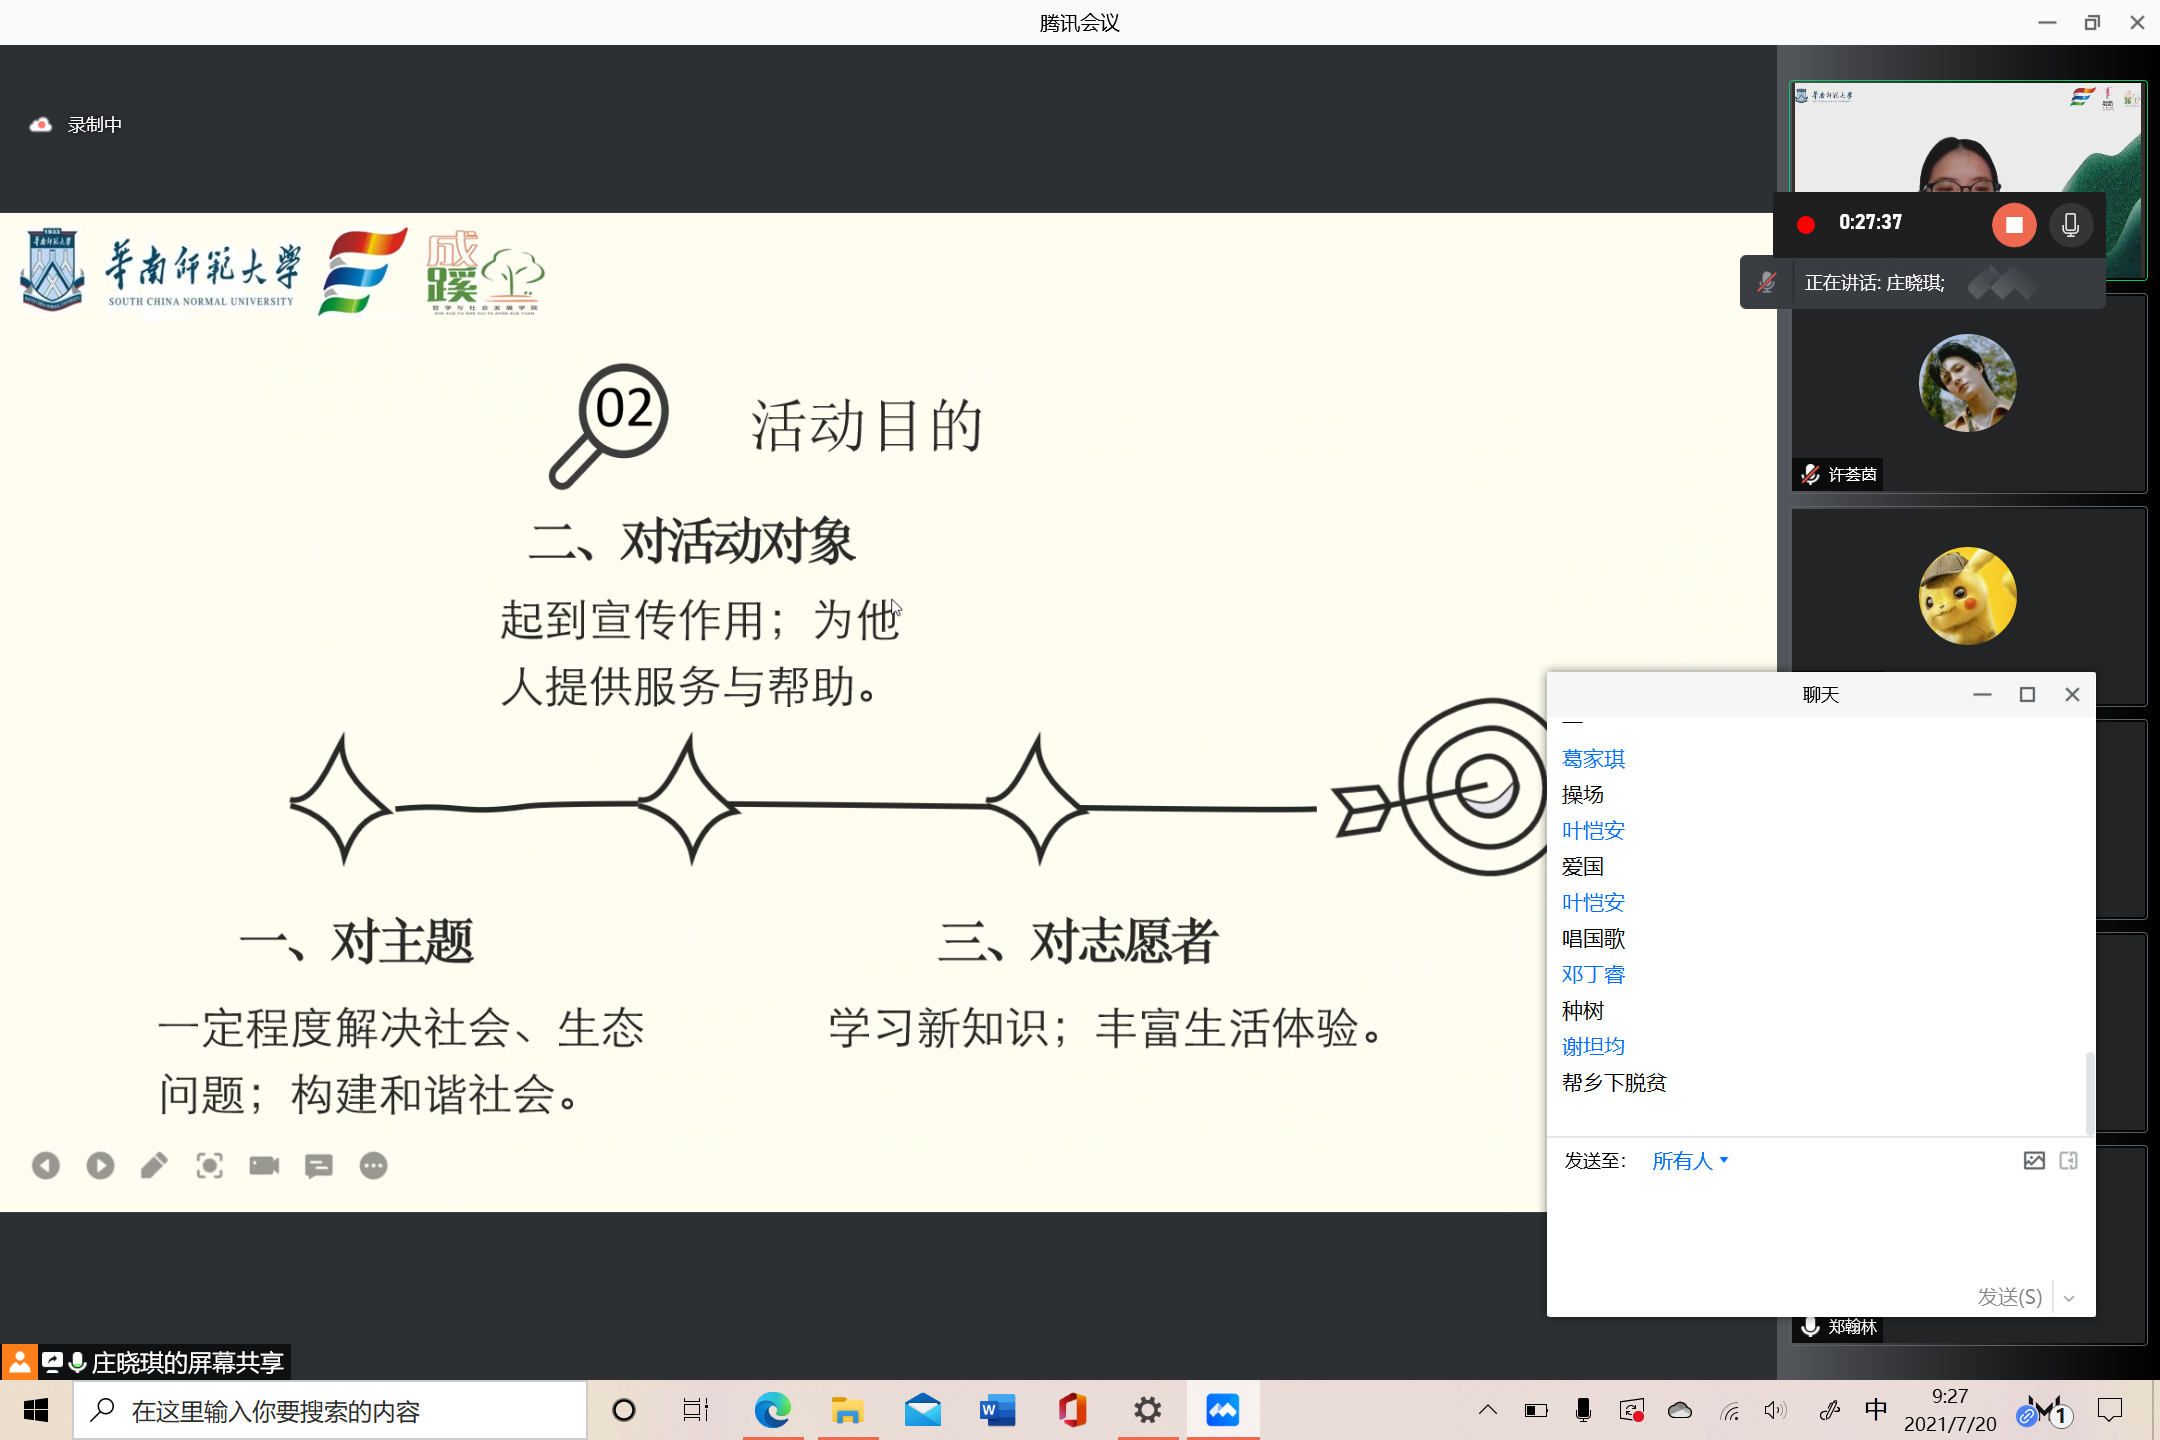Open the notification center icon
Image resolution: width=2160 pixels, height=1440 pixels.
[x=2110, y=1411]
